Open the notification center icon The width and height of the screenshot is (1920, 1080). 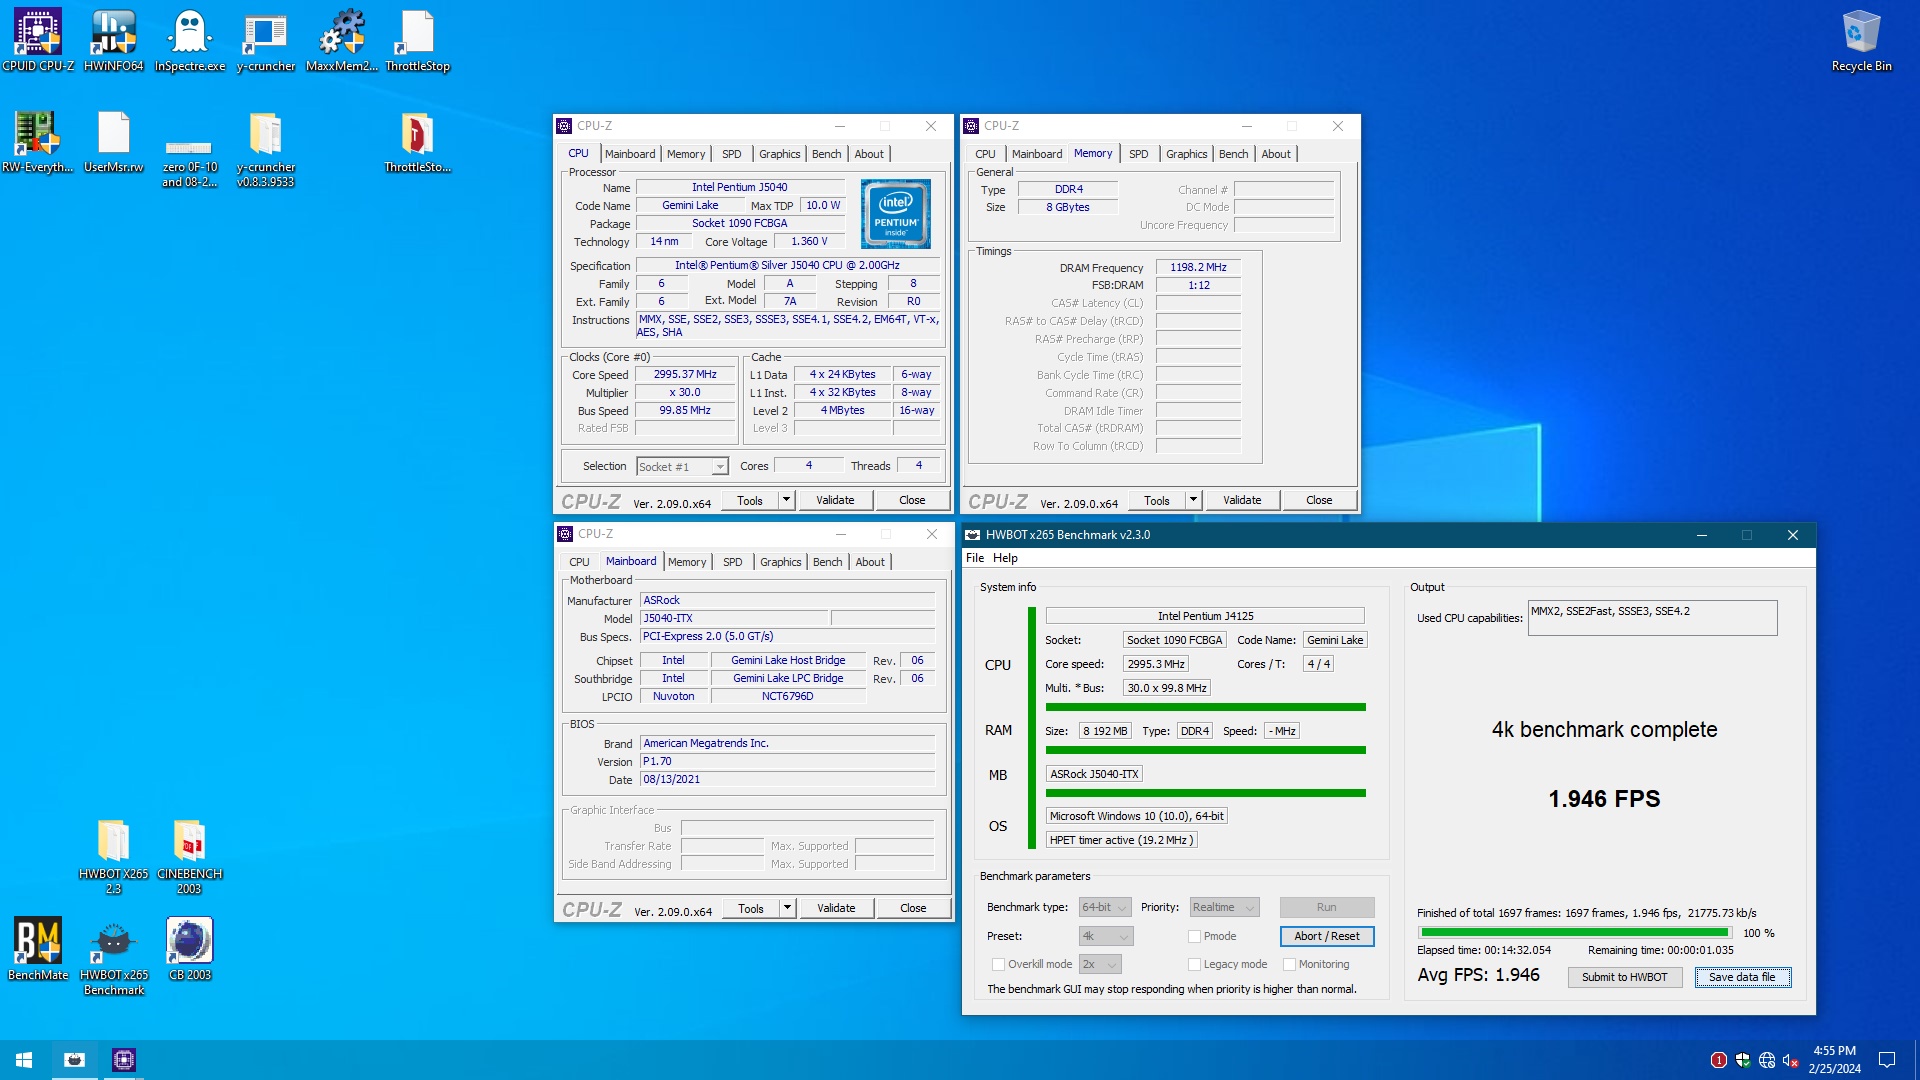(x=1887, y=1060)
